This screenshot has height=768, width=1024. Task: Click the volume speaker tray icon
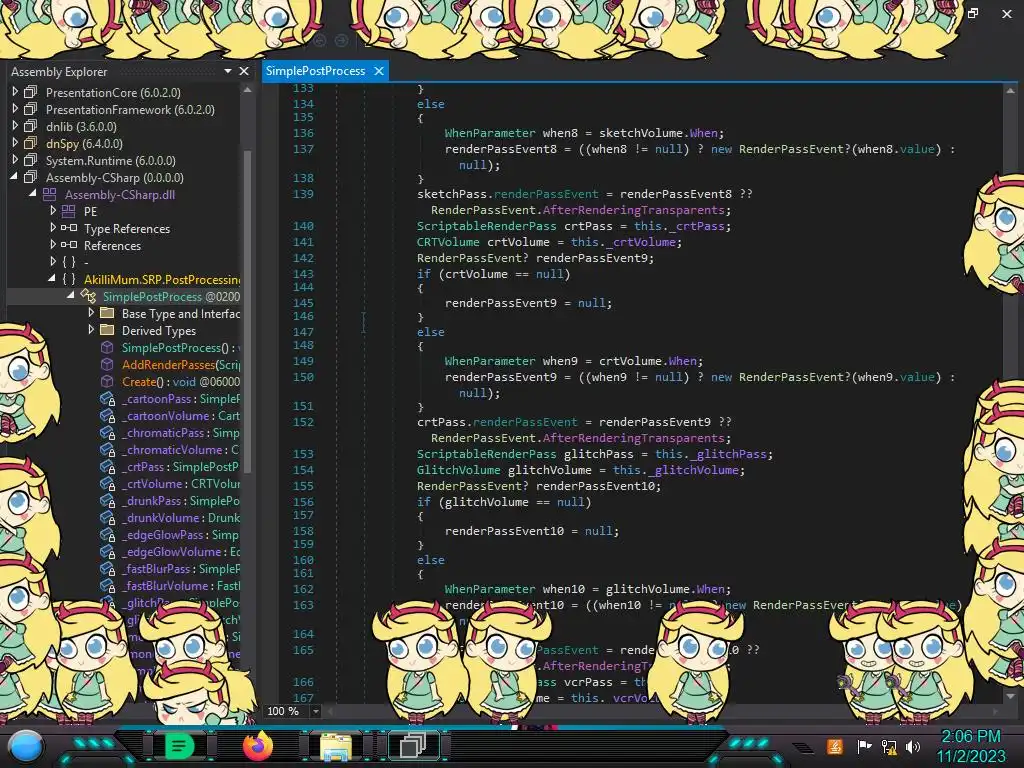click(x=914, y=746)
